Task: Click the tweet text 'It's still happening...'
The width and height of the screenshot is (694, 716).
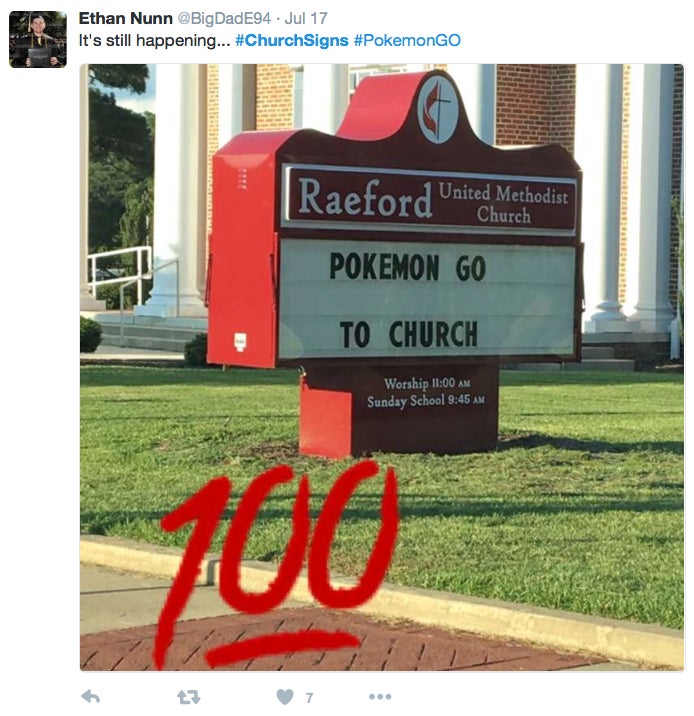Action: 154,40
